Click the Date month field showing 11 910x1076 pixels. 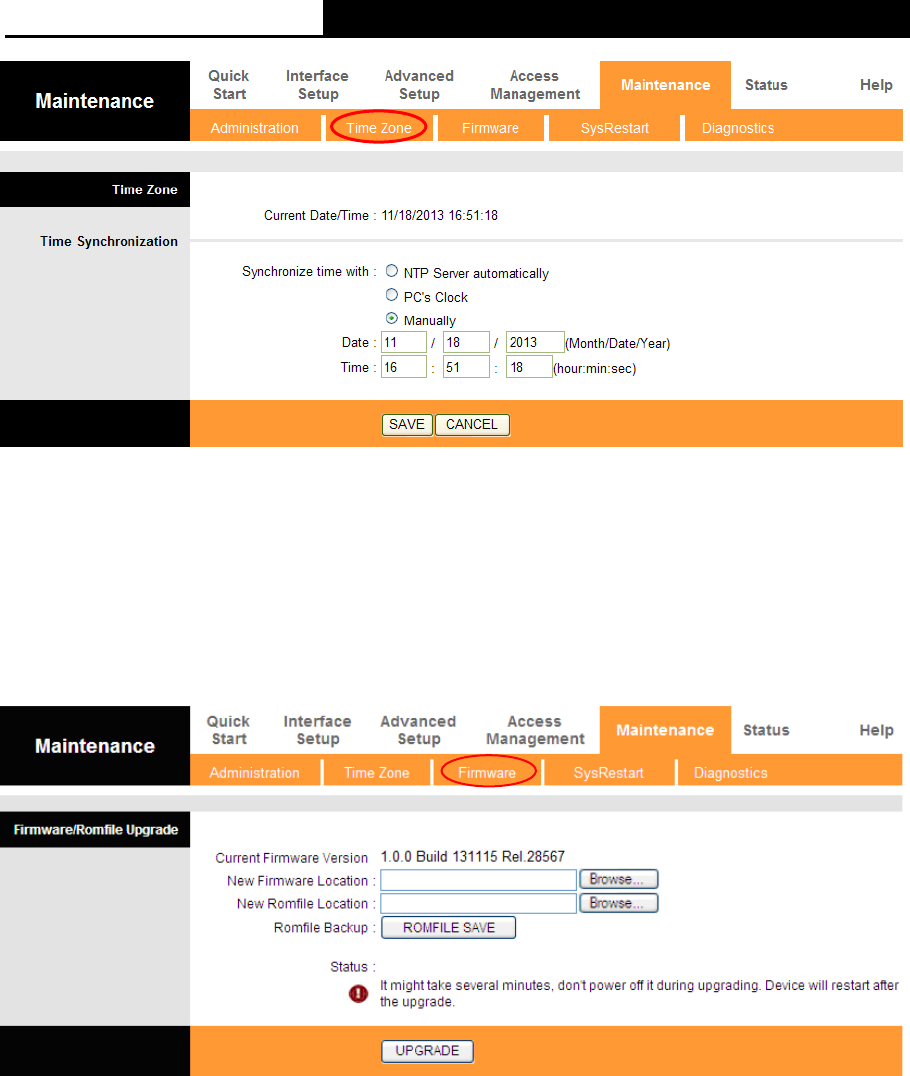404,342
